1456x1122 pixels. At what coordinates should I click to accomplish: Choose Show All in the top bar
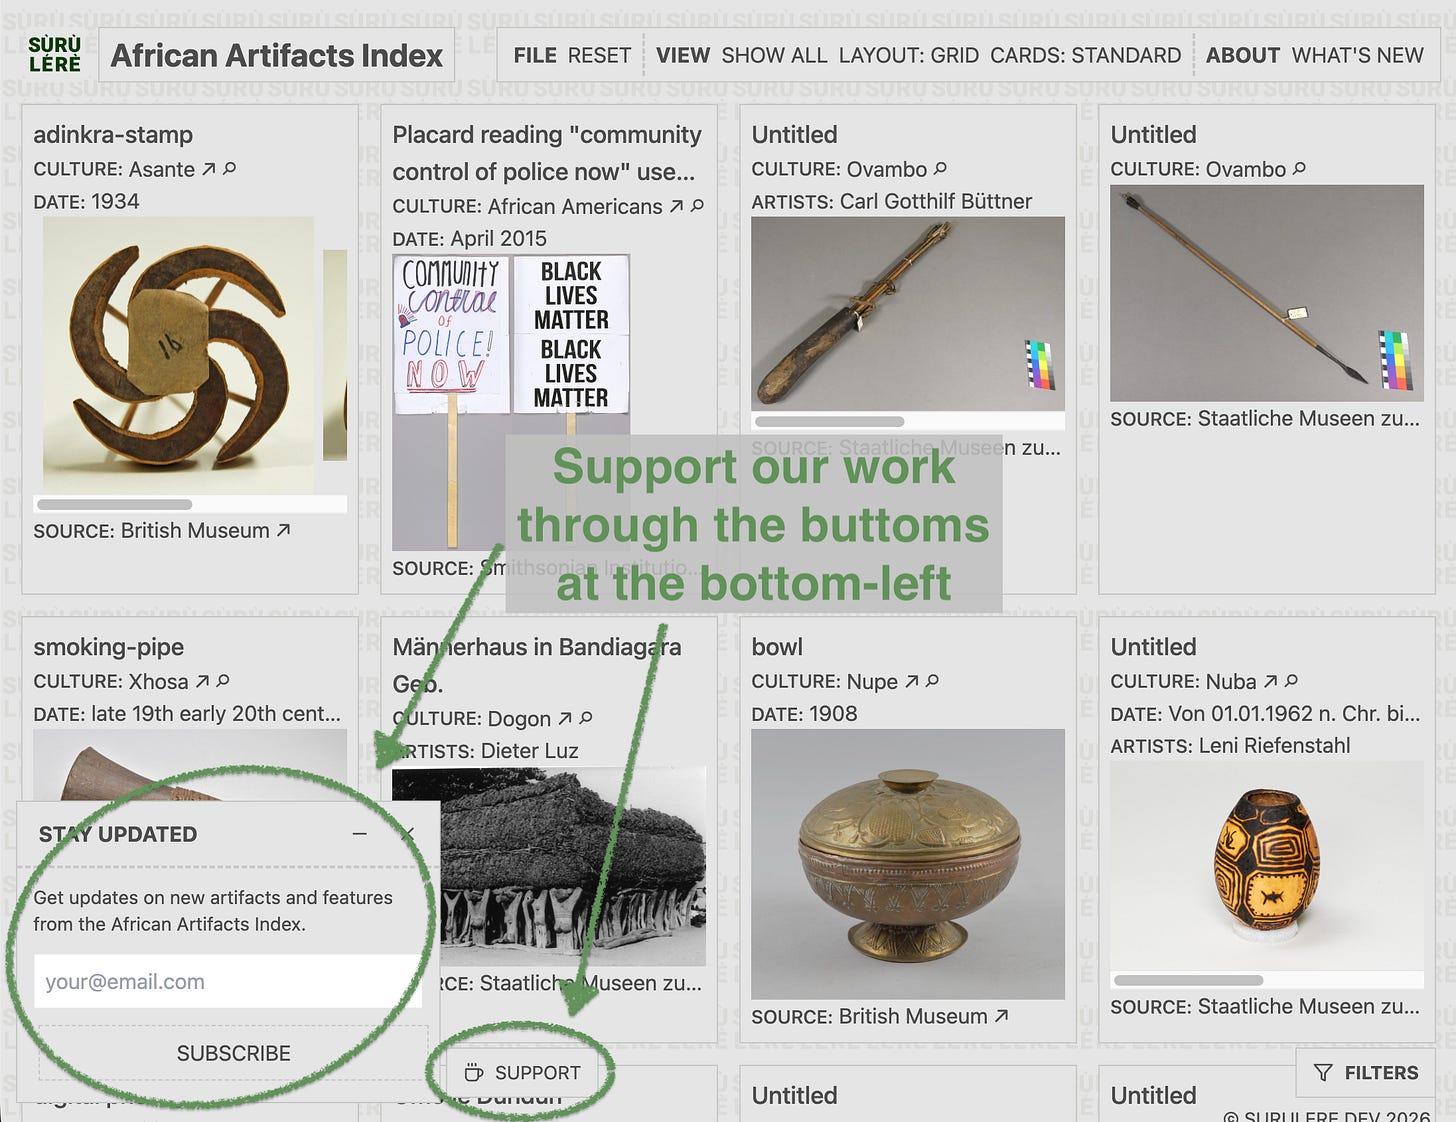[775, 55]
